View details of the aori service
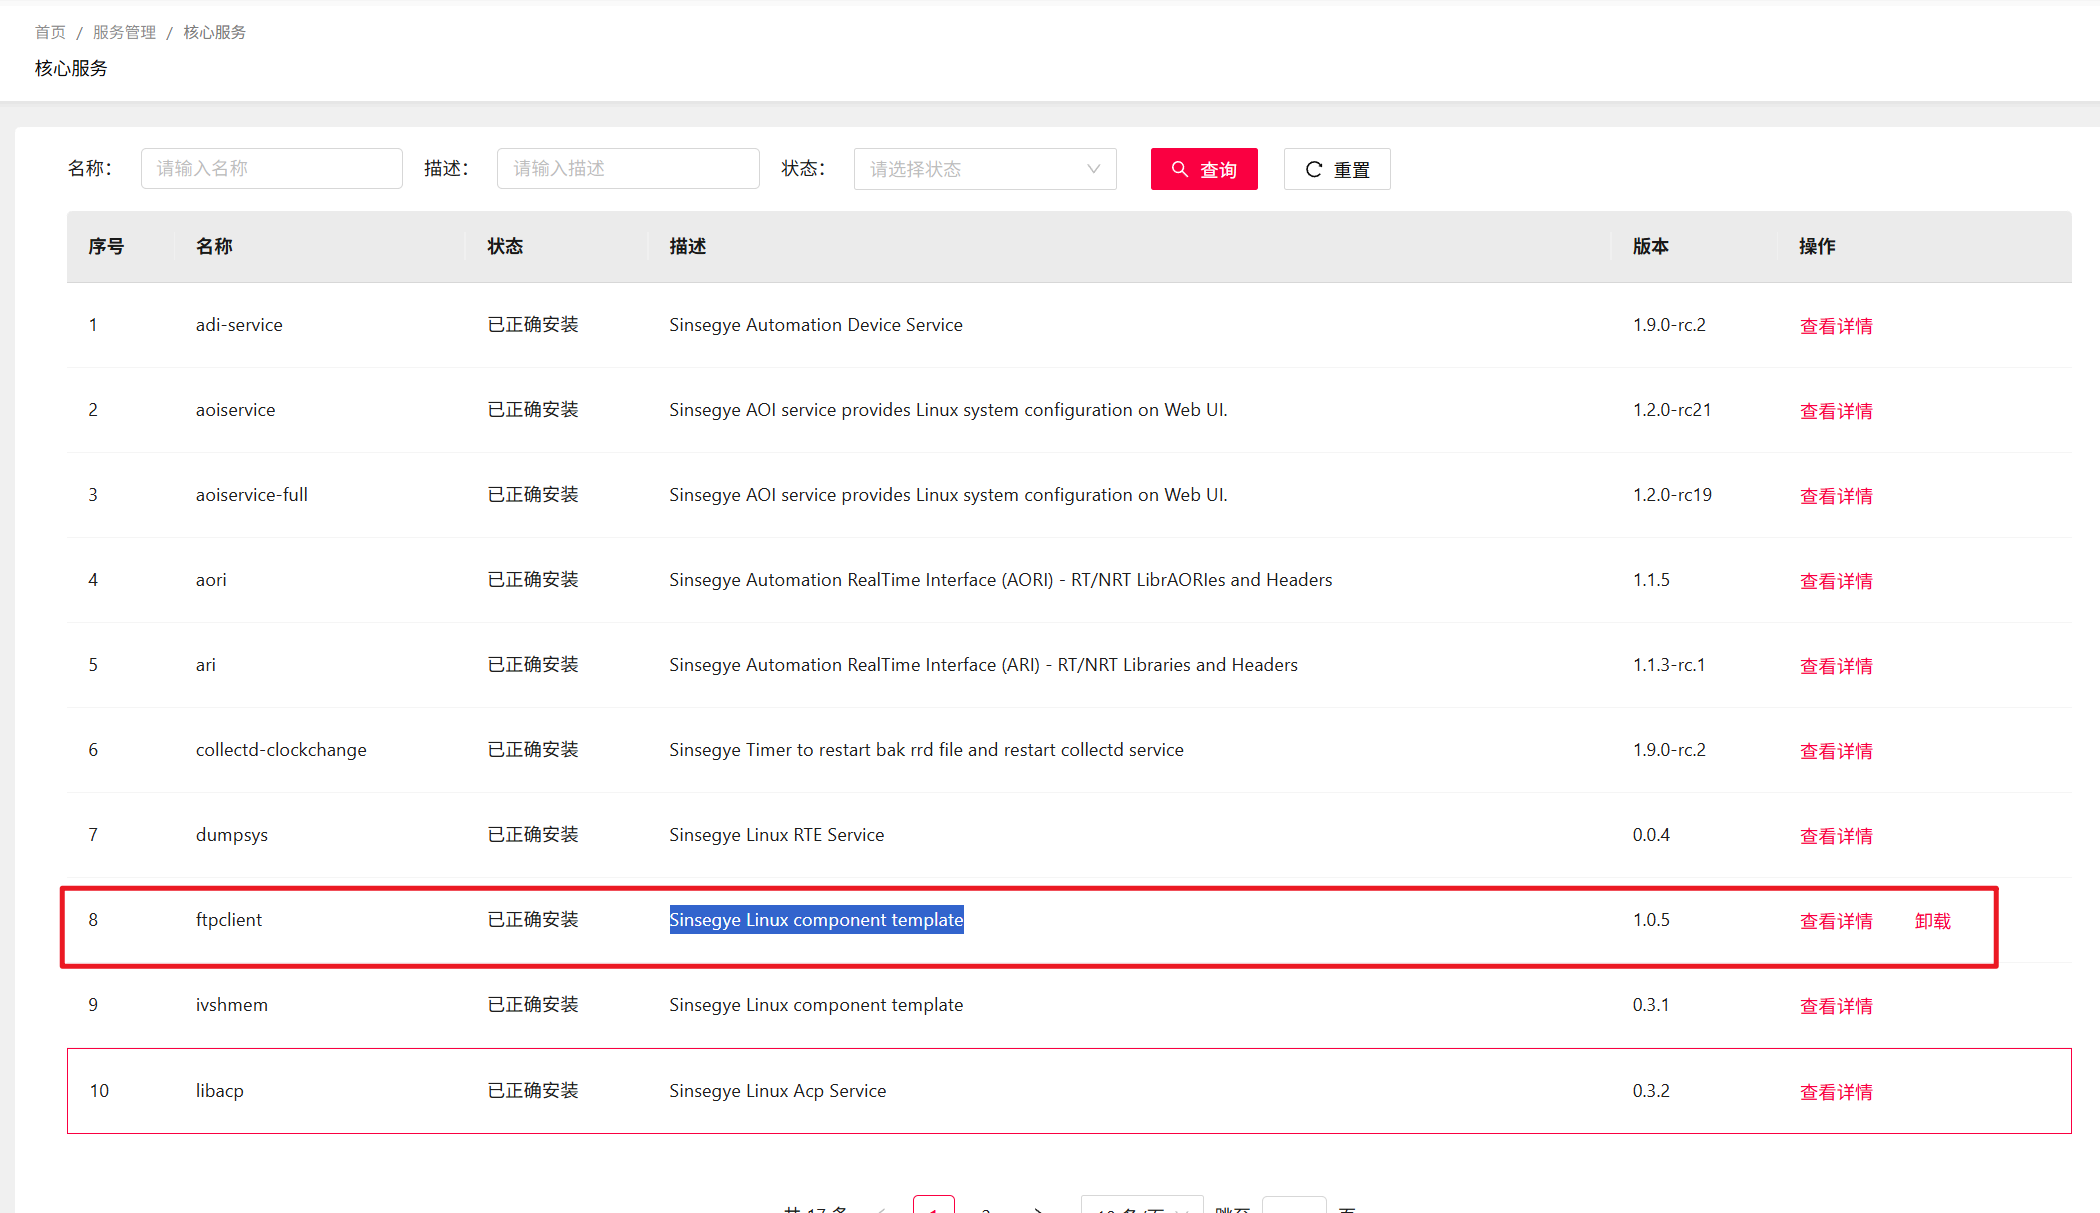Viewport: 2100px width, 1213px height. point(1836,581)
